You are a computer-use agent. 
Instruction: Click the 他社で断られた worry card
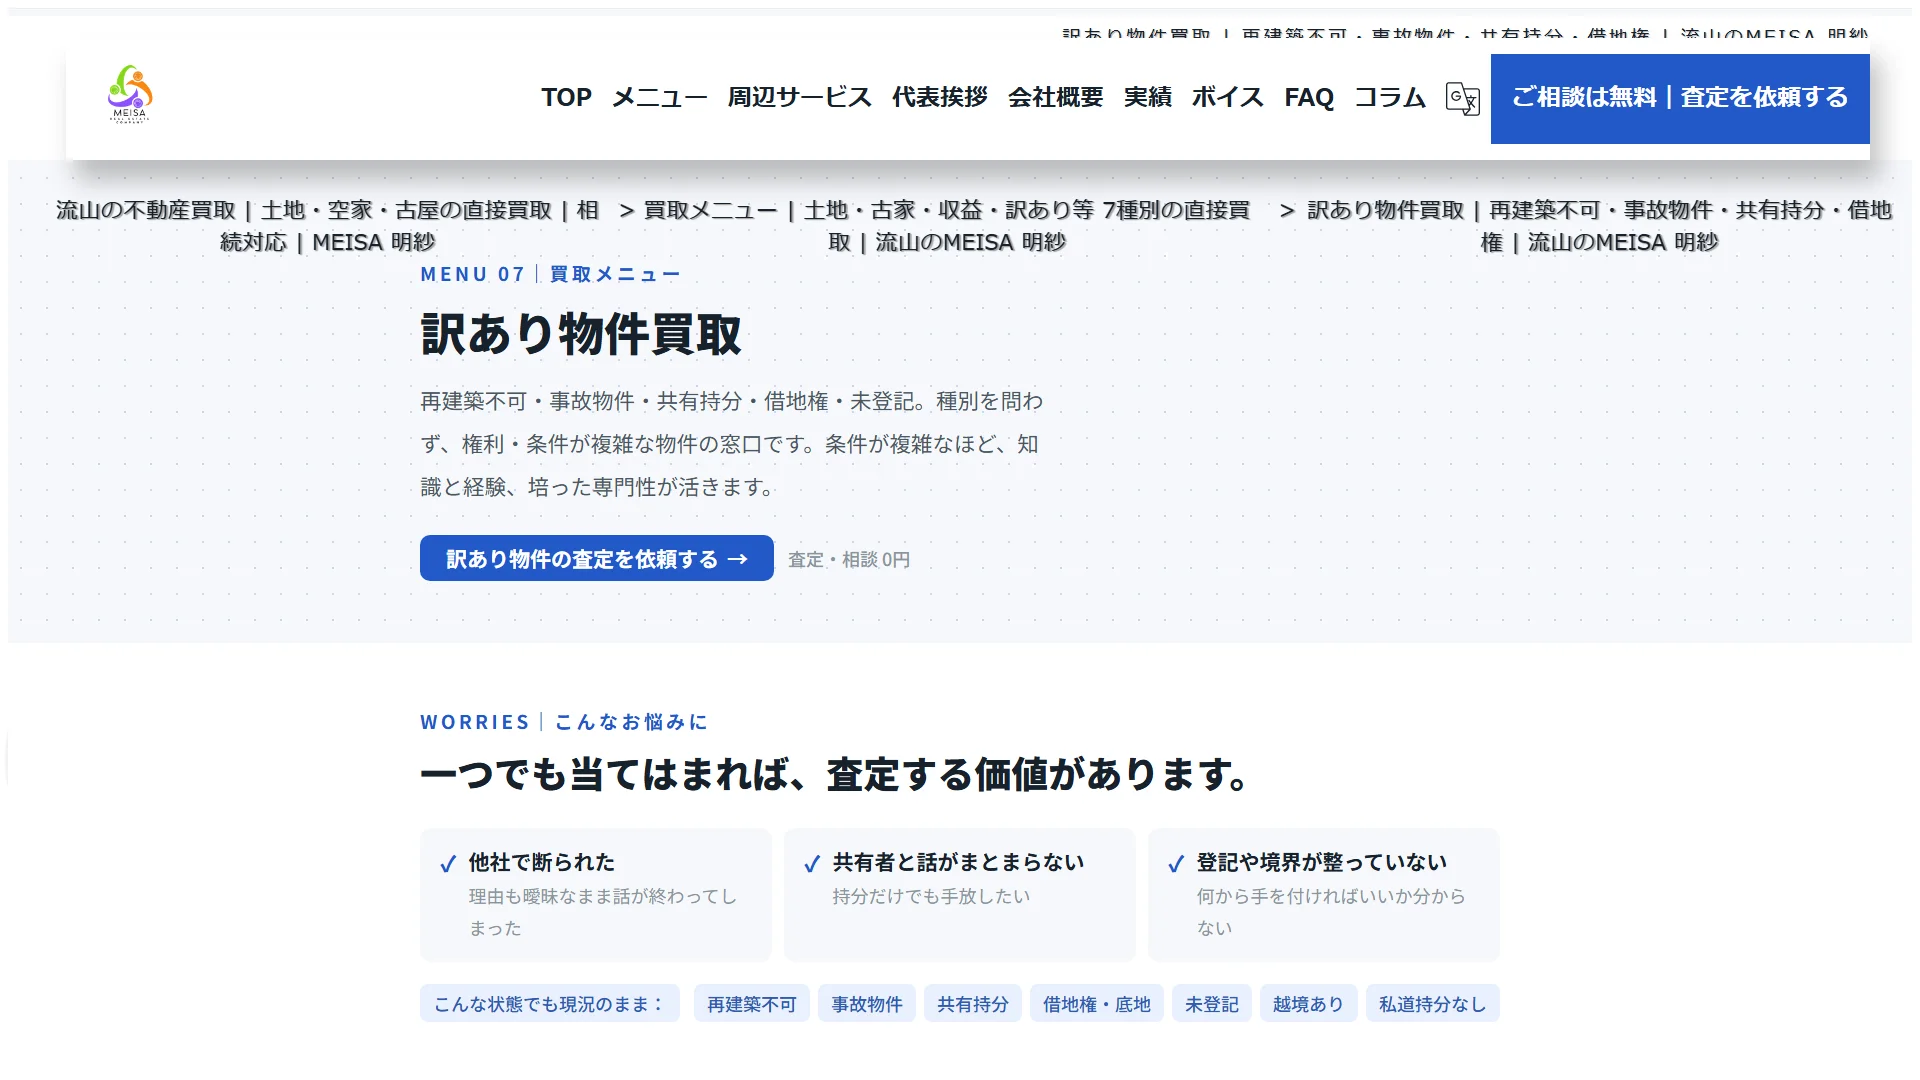(x=596, y=895)
